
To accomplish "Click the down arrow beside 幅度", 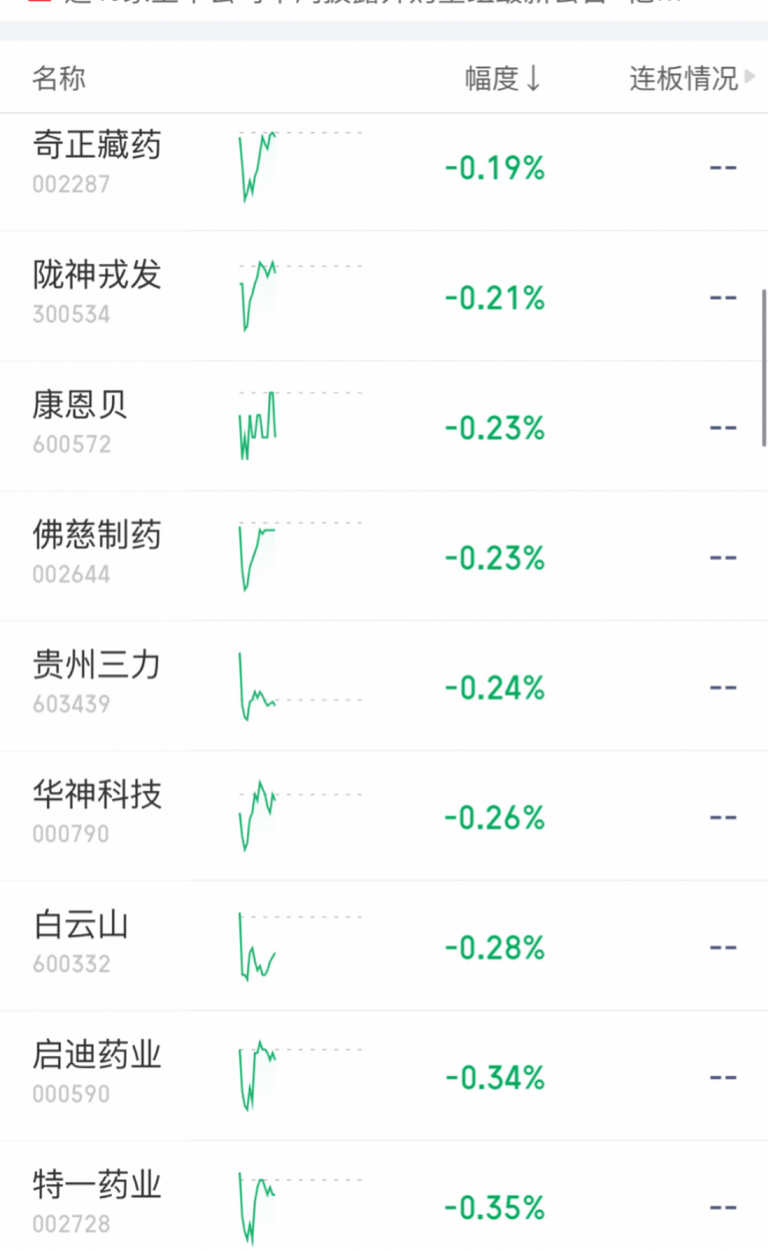I will 533,78.
